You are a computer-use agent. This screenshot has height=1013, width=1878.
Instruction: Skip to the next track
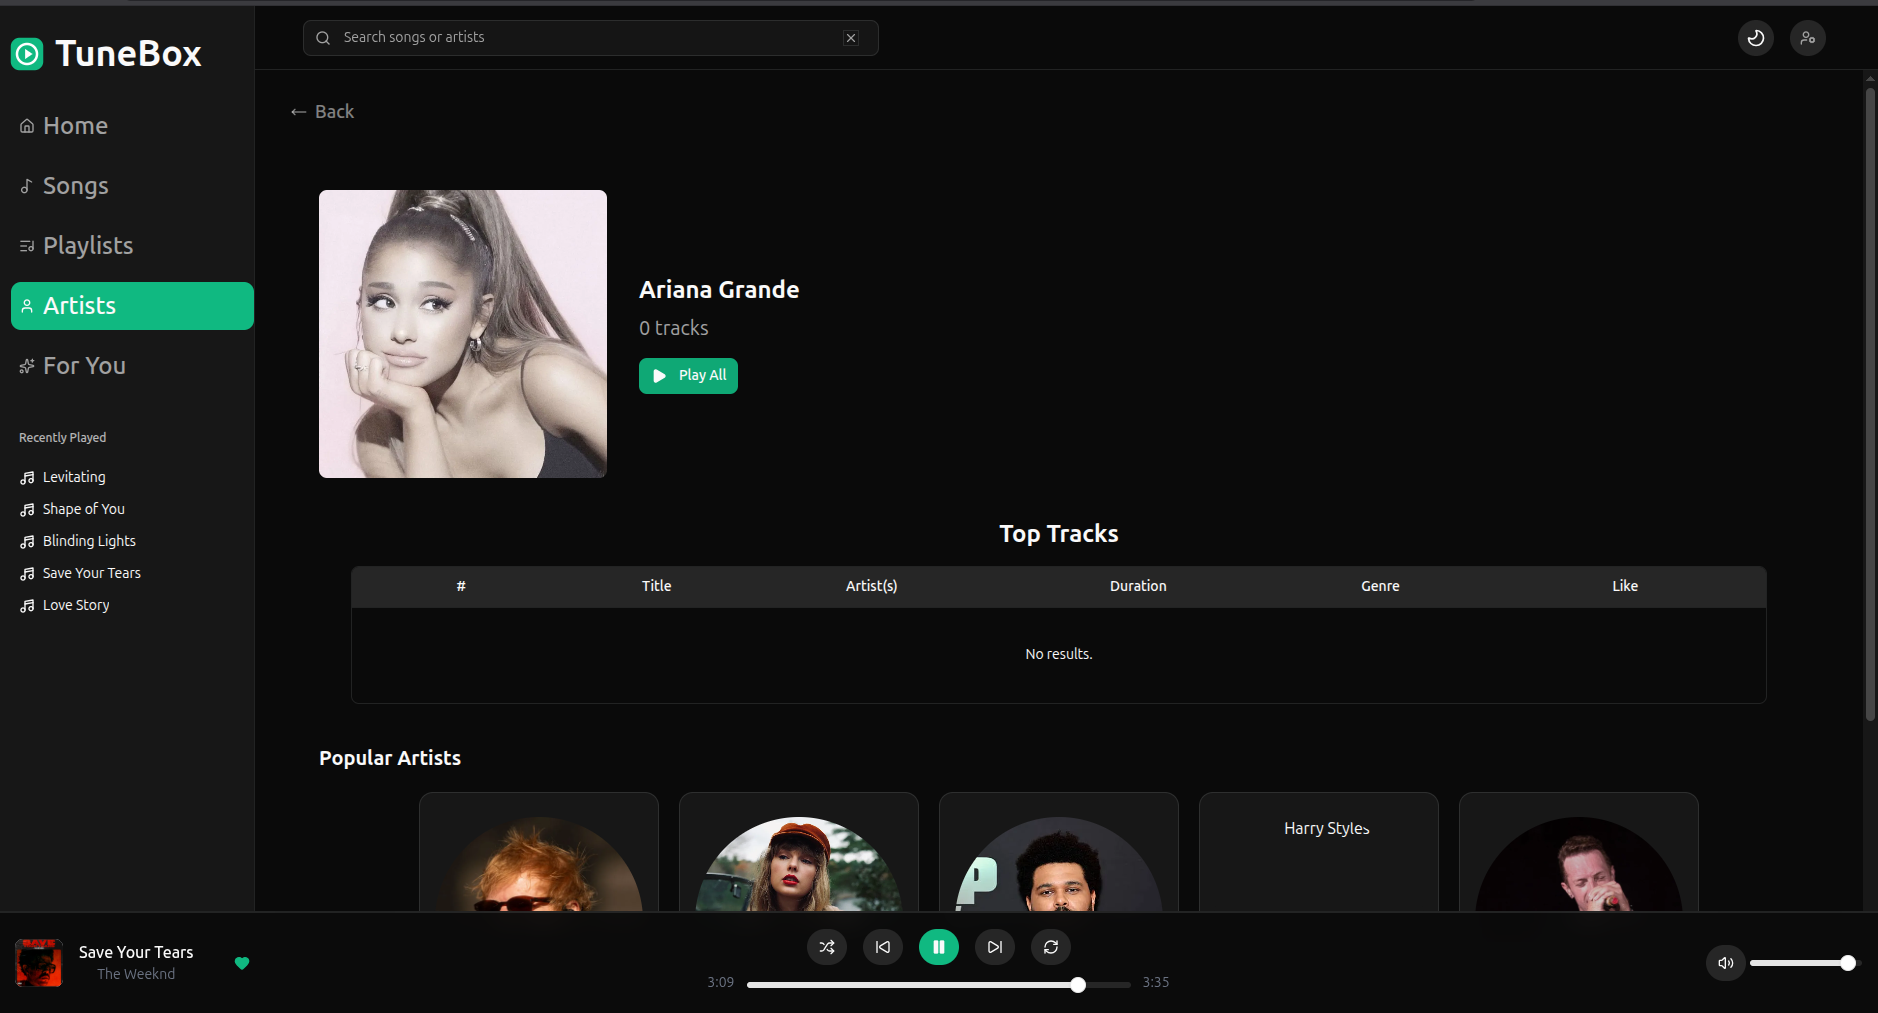point(994,946)
